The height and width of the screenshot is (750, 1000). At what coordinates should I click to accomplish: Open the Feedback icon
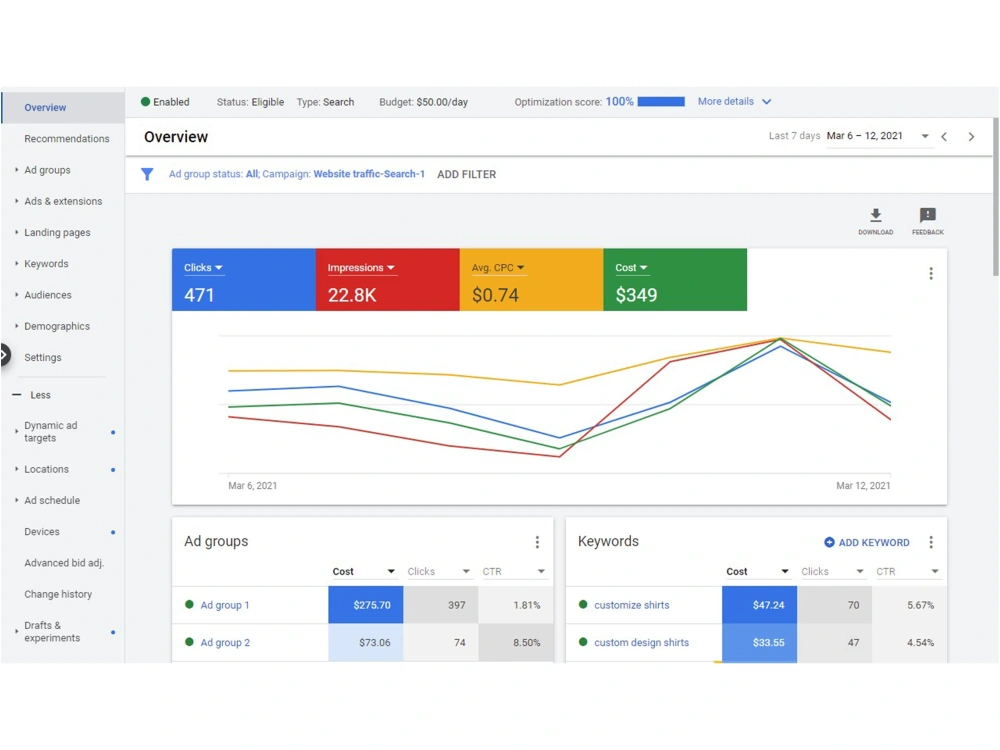(x=927, y=215)
